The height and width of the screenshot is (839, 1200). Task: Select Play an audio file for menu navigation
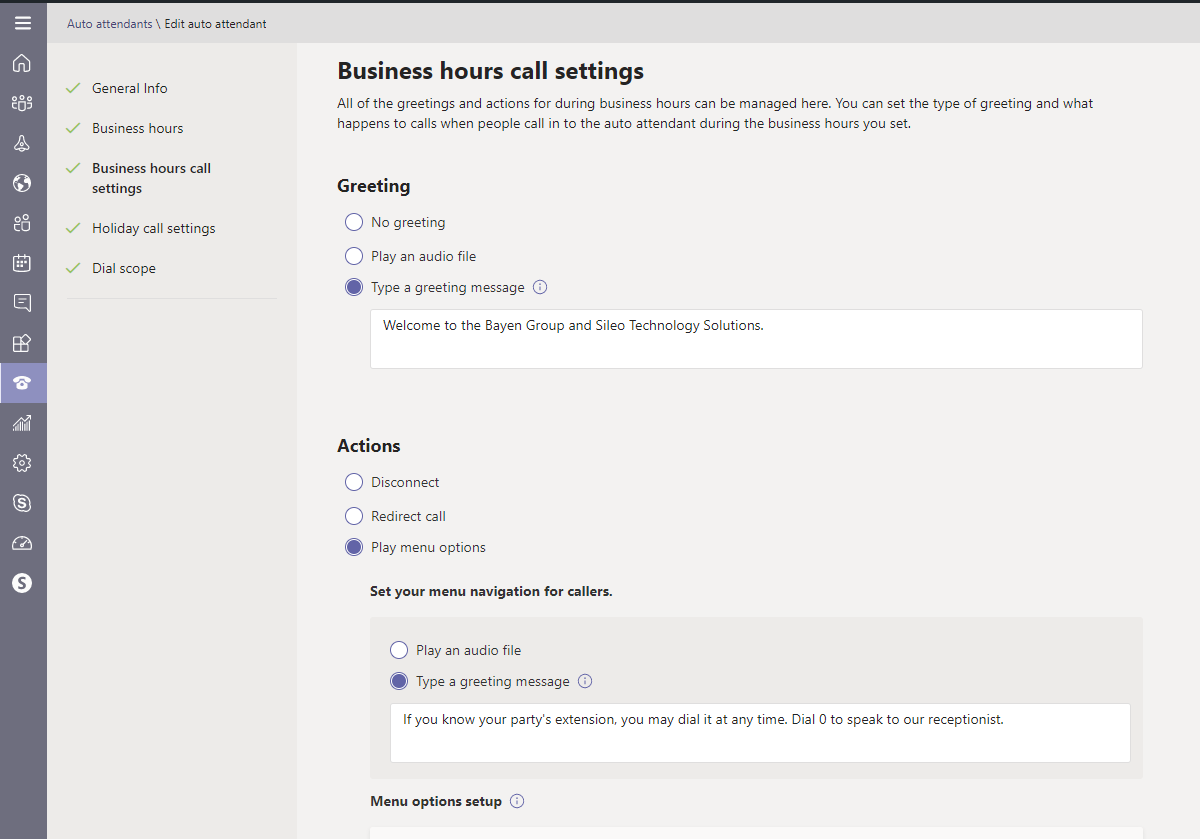399,650
